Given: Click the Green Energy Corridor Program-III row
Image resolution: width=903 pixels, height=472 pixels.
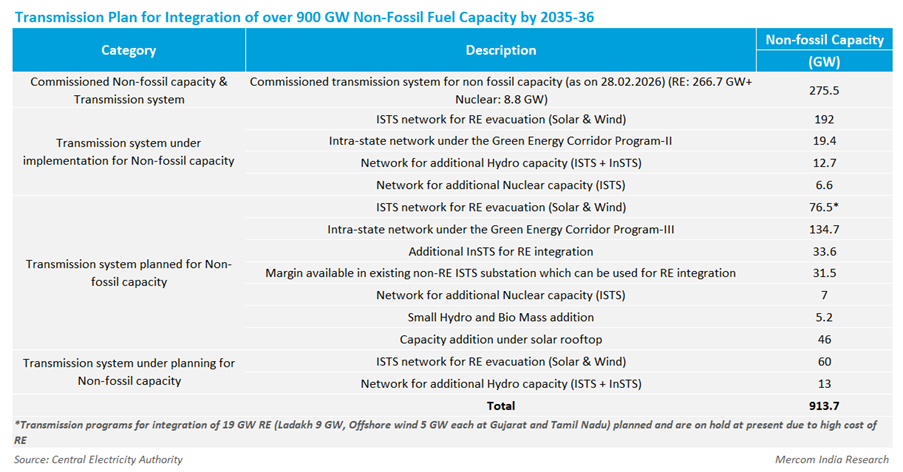Looking at the screenshot, I should click(x=500, y=229).
